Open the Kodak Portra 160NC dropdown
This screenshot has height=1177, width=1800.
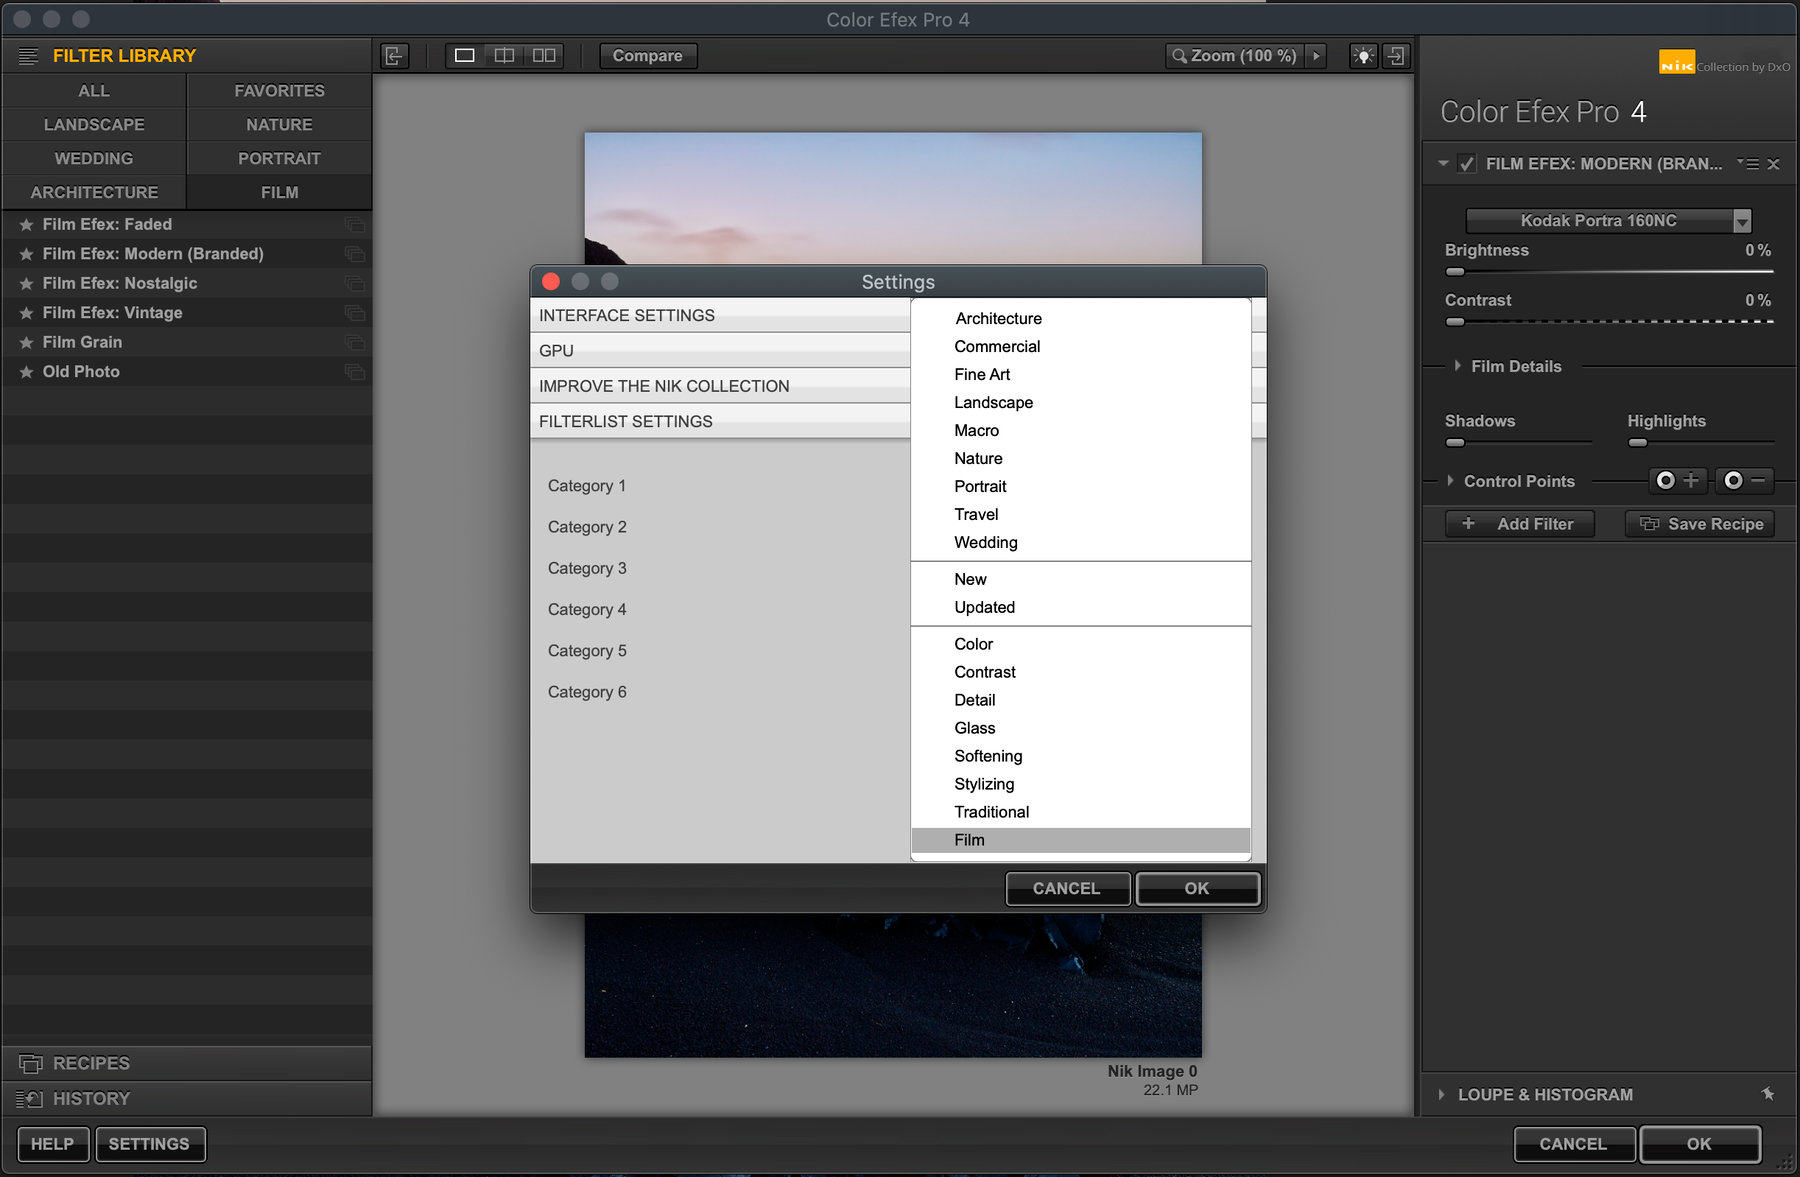tap(1608, 221)
